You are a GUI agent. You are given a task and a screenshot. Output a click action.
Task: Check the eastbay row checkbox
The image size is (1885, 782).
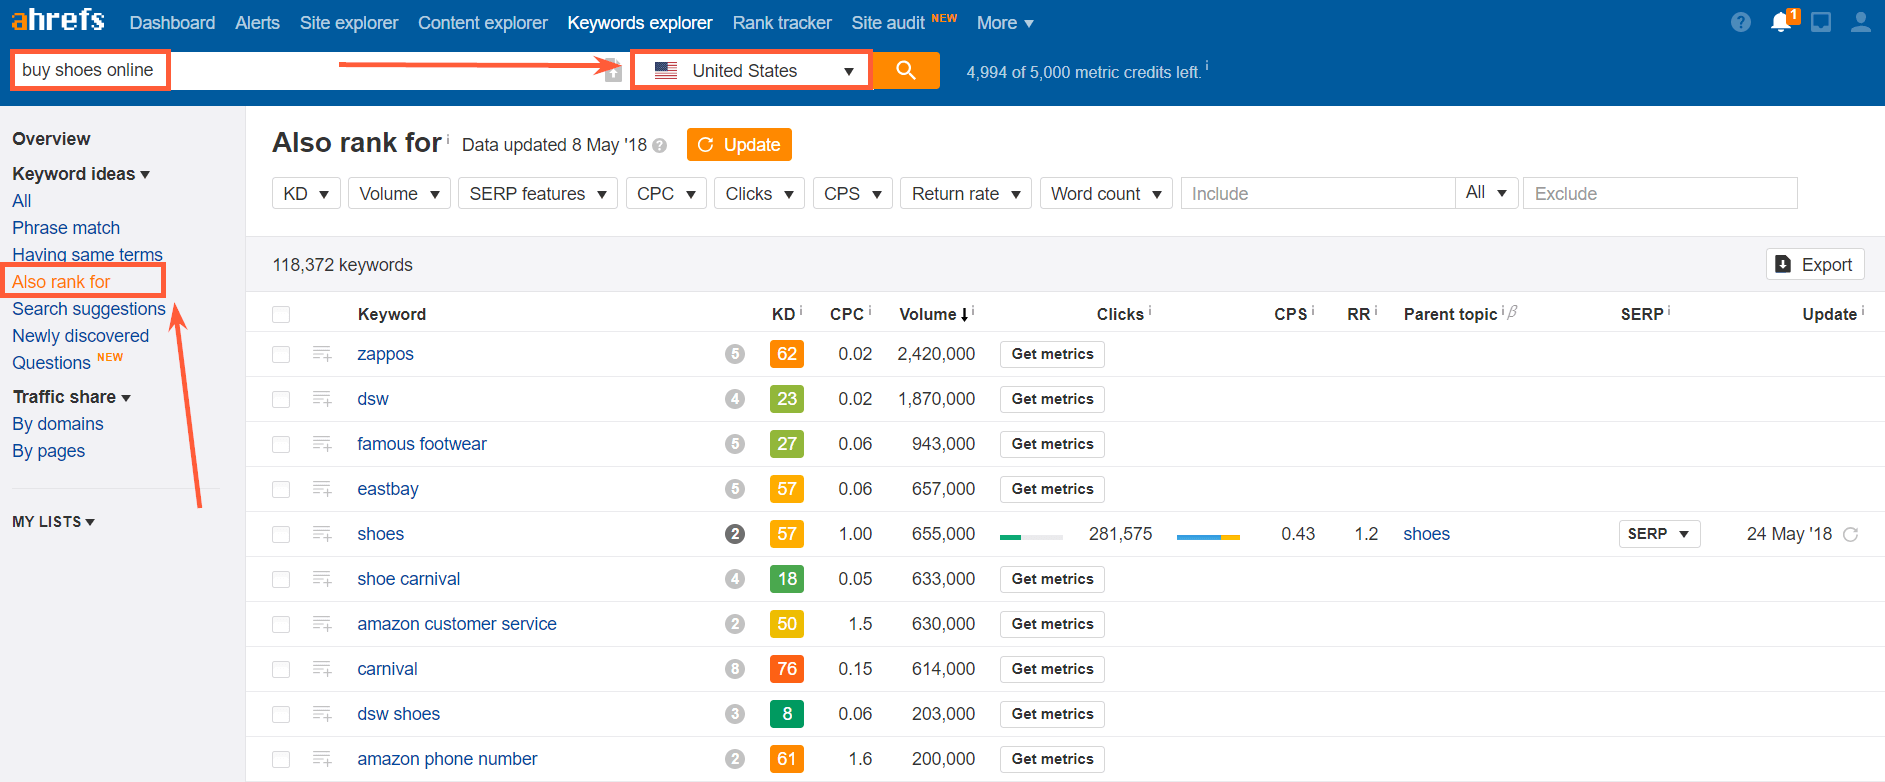click(x=281, y=490)
